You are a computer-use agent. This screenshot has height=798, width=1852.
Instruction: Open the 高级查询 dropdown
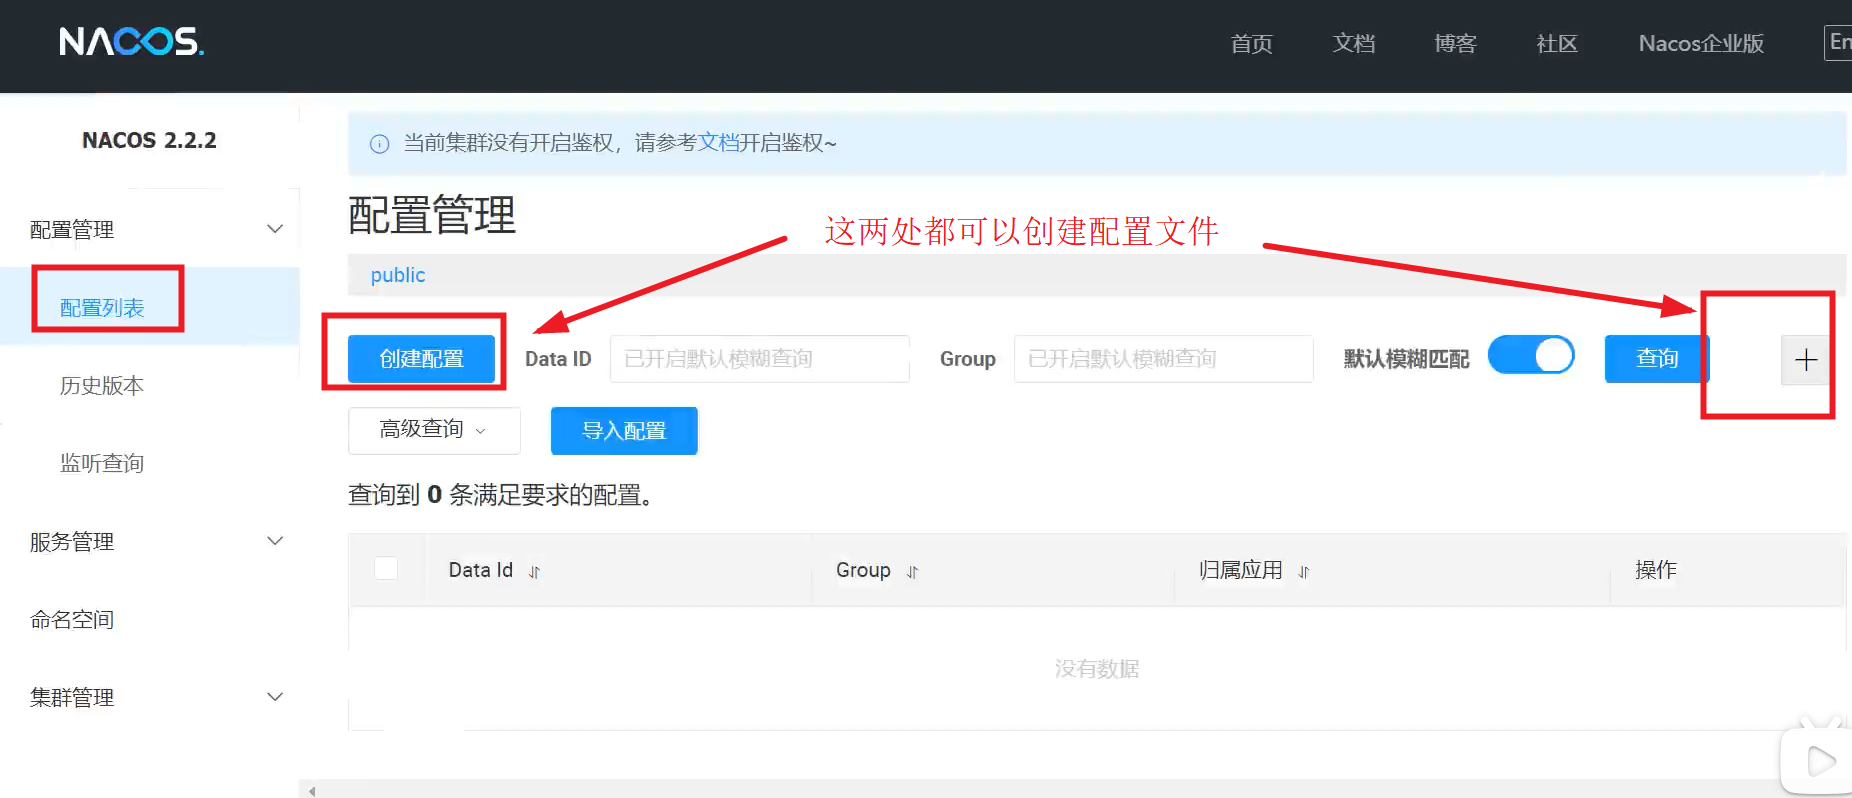434,430
